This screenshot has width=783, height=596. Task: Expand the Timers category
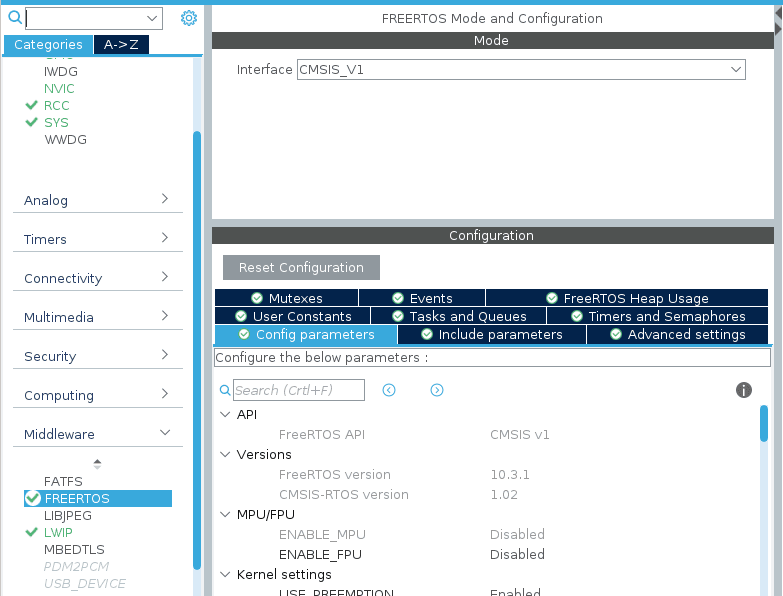[97, 239]
